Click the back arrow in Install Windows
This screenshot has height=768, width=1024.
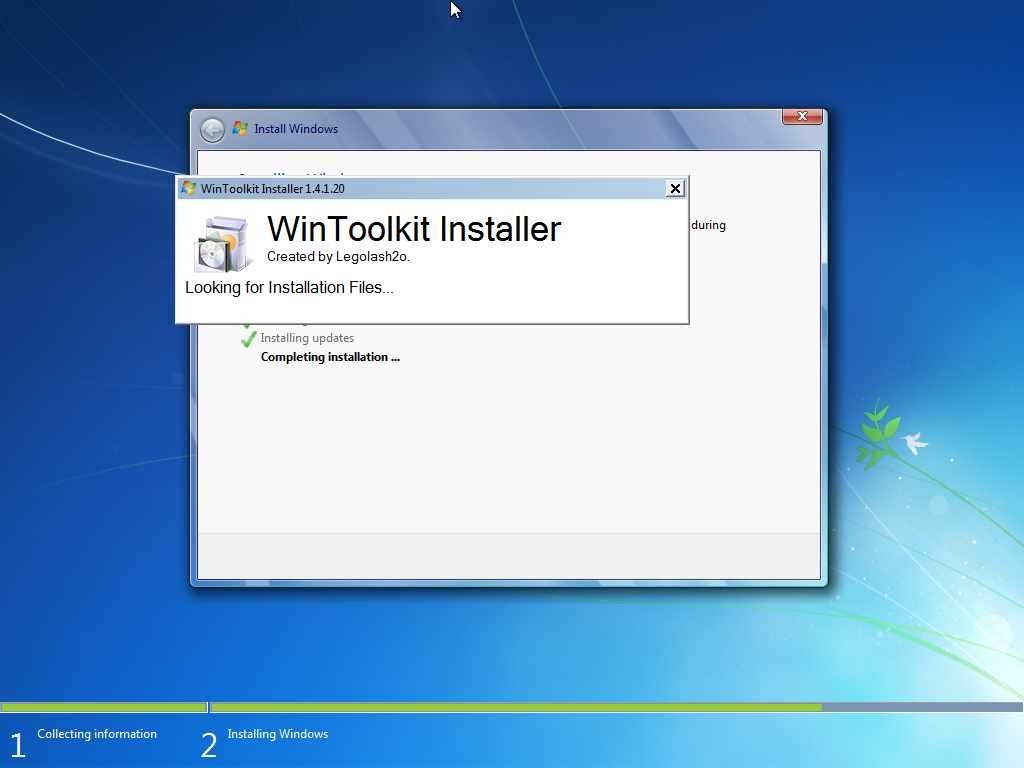point(212,130)
